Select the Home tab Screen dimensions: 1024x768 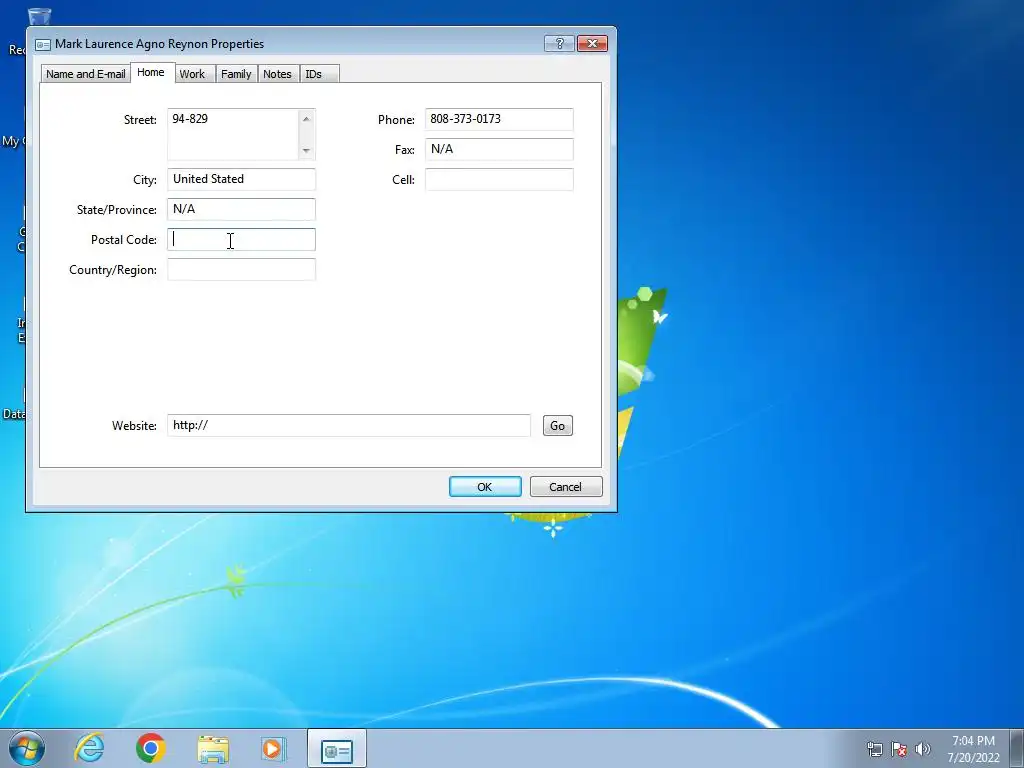coord(151,72)
